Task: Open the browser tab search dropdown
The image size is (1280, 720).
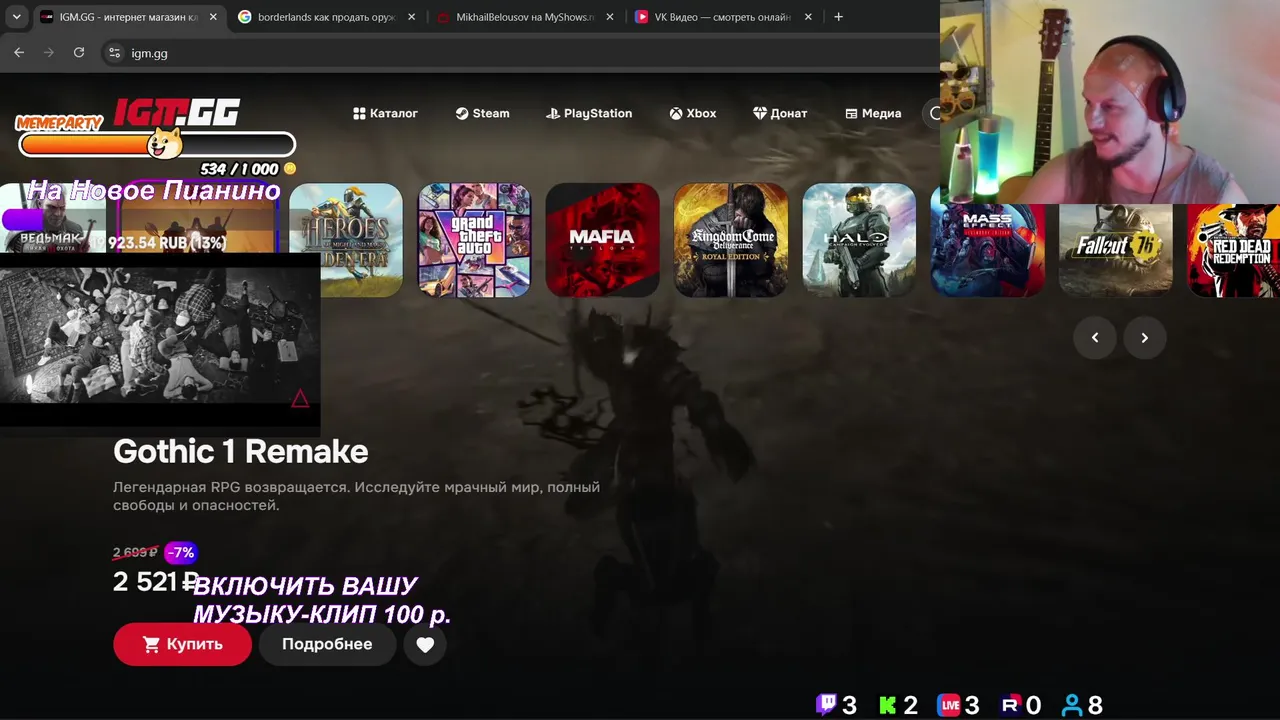Action: (16, 17)
